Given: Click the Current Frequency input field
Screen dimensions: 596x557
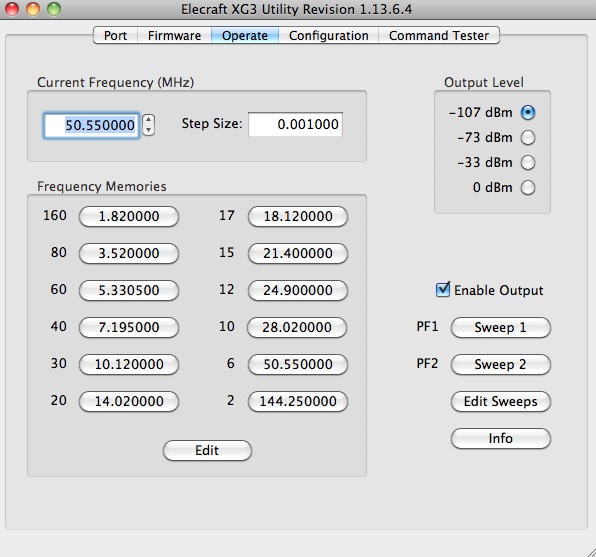Looking at the screenshot, I should click(92, 125).
